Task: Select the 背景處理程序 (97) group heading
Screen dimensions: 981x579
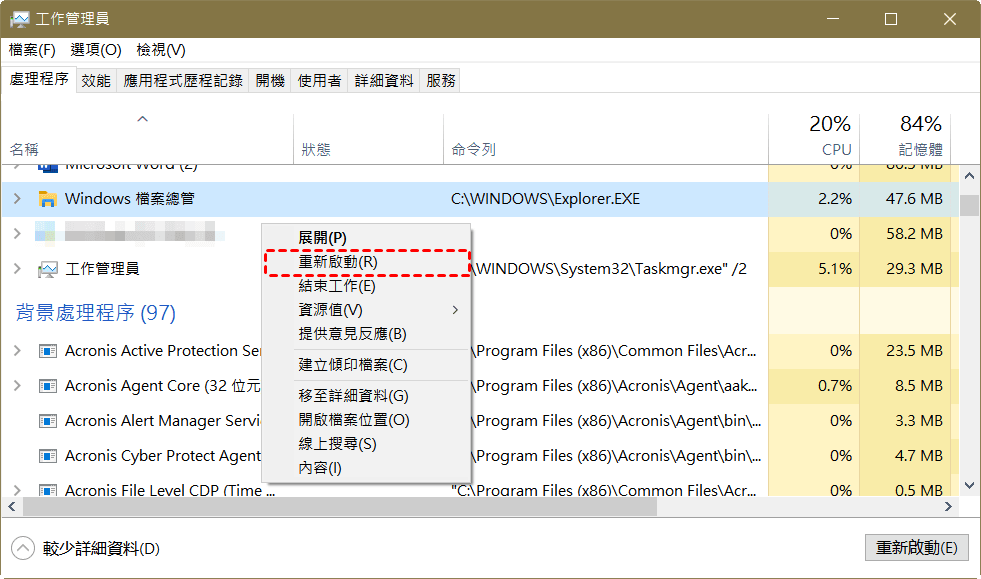Action: [96, 312]
